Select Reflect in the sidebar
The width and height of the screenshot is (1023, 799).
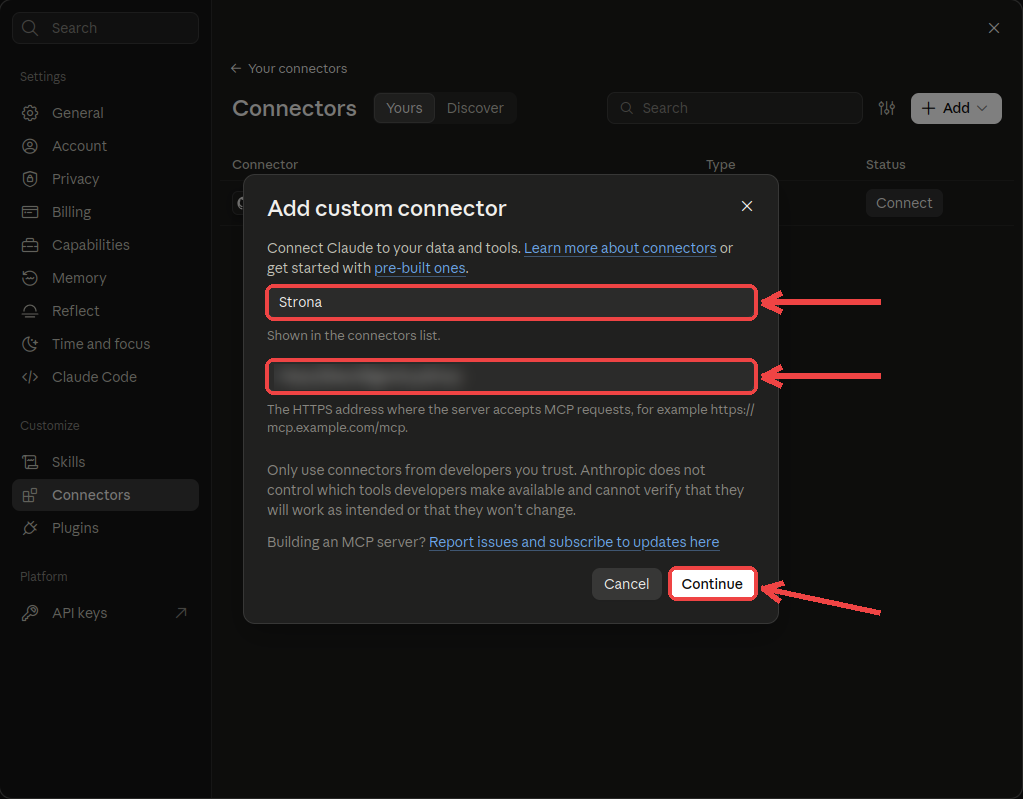coord(106,311)
